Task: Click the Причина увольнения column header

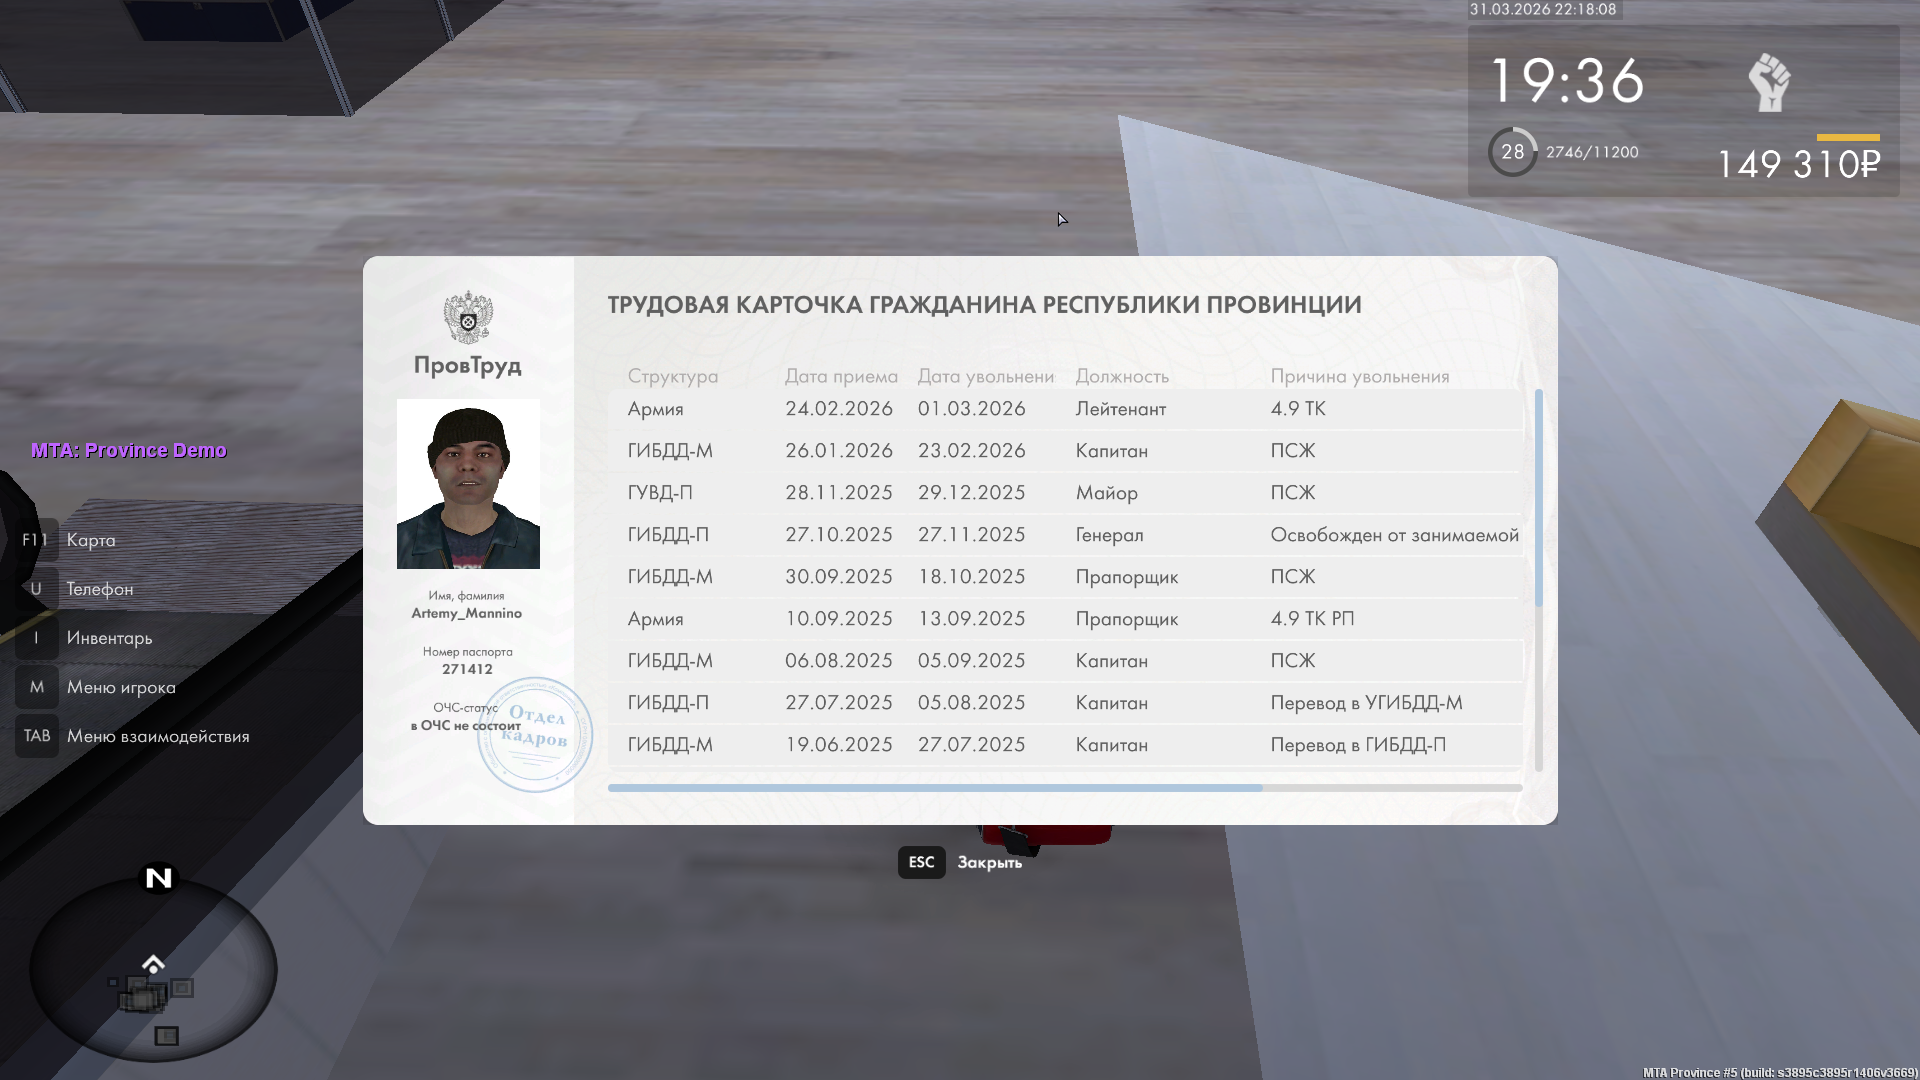Action: (x=1359, y=376)
